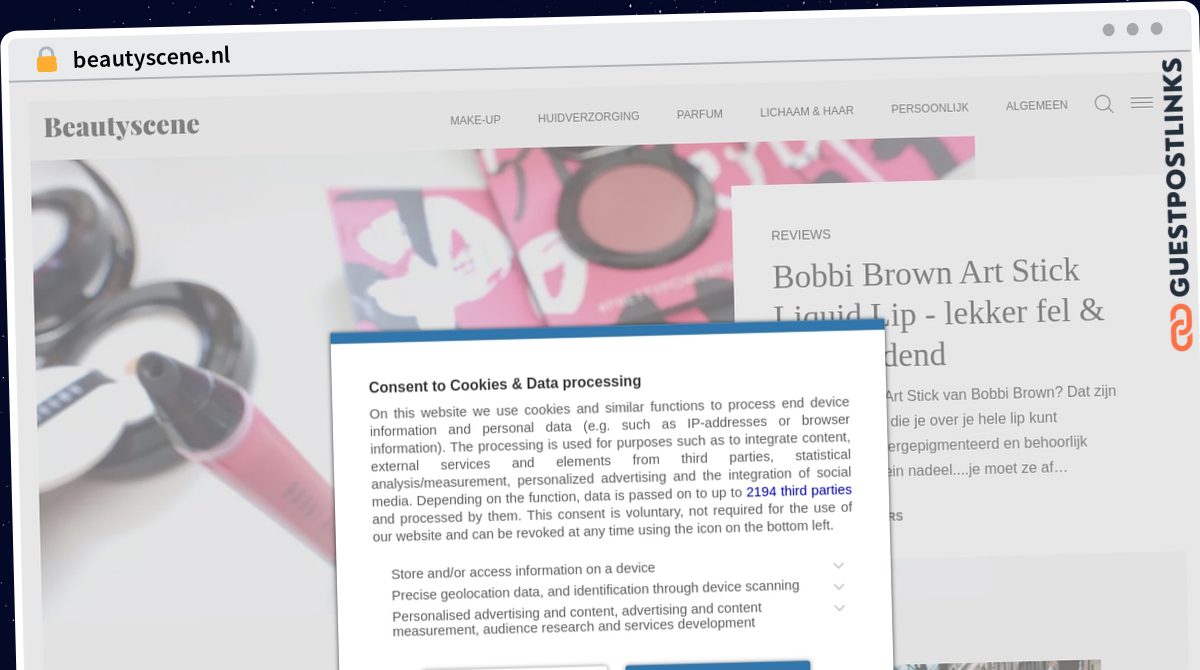
Task: Expand the 'Personalised advertising and content' chevron
Action: pos(839,607)
